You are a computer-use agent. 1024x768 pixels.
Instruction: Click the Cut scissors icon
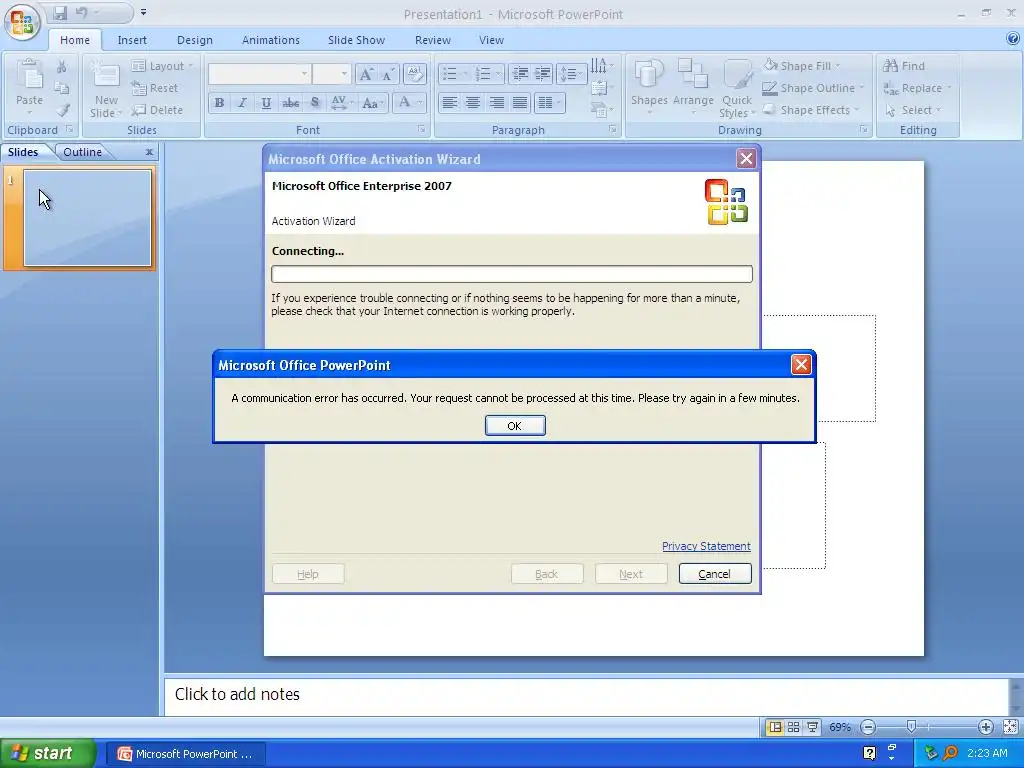pos(61,67)
